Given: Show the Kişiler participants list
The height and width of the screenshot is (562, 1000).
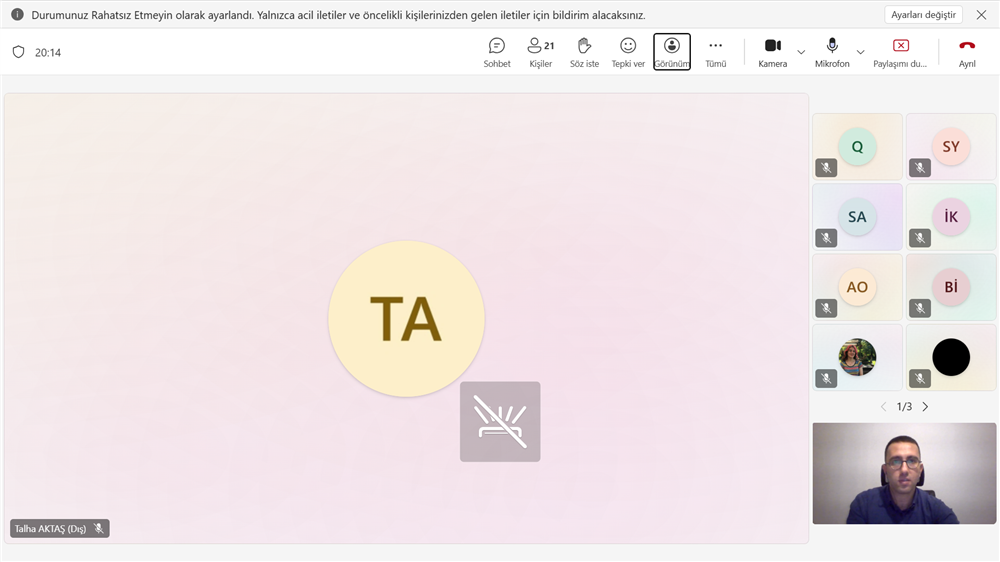Looking at the screenshot, I should pyautogui.click(x=540, y=52).
